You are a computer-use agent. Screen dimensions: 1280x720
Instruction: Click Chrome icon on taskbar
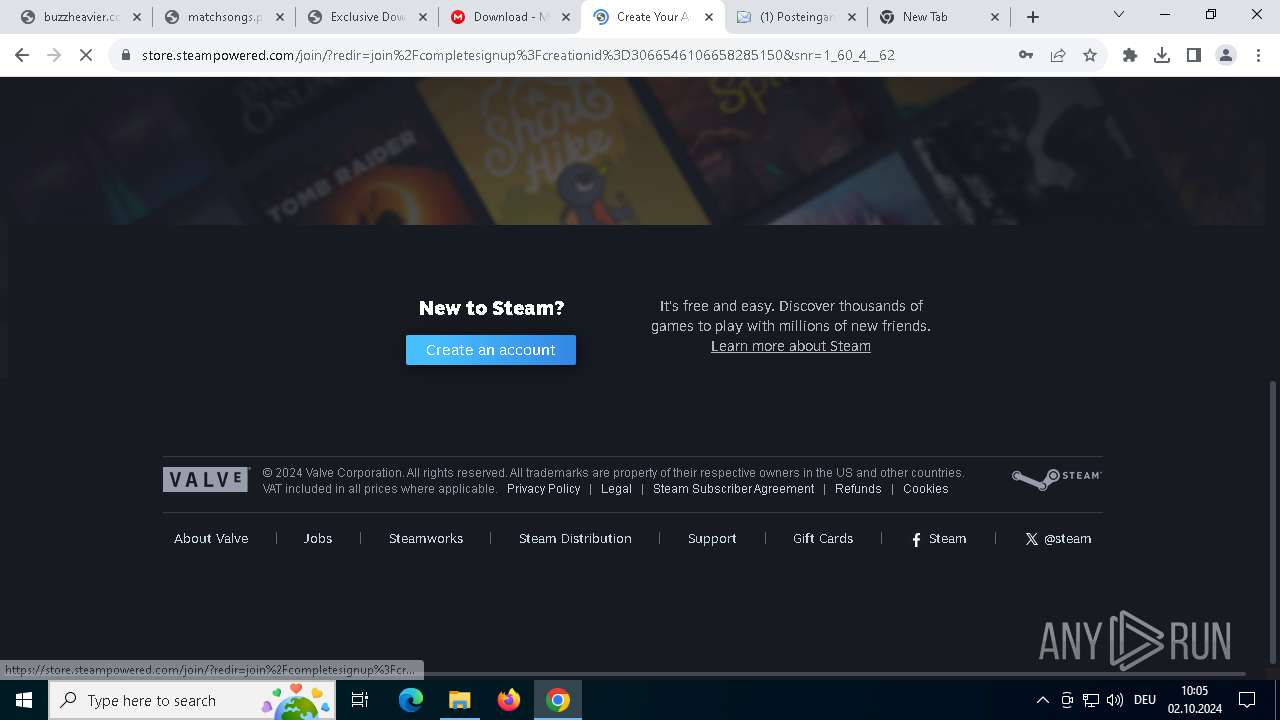(558, 700)
